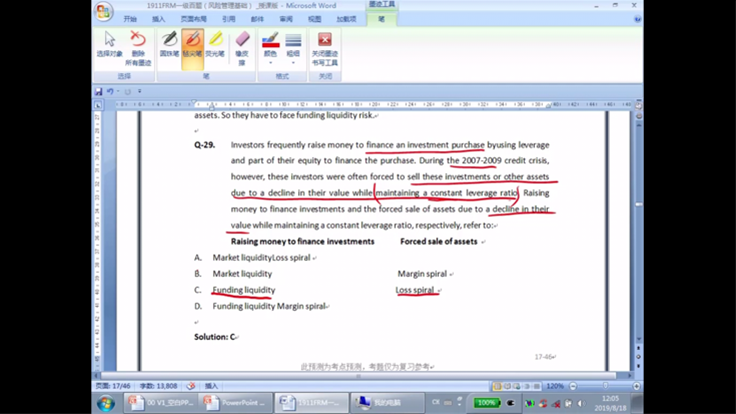The width and height of the screenshot is (736, 414).
Task: Click the Office button at top left
Action: tap(103, 11)
